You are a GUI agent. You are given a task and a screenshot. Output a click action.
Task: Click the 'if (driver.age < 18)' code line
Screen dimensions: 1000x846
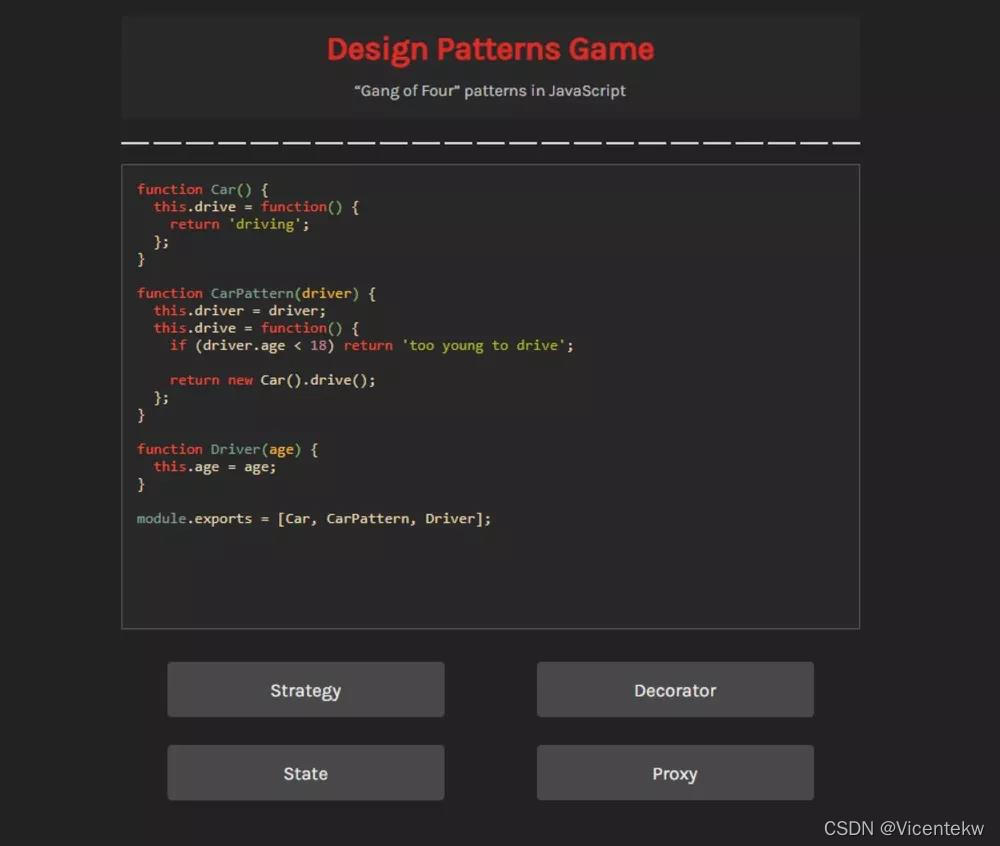371,346
